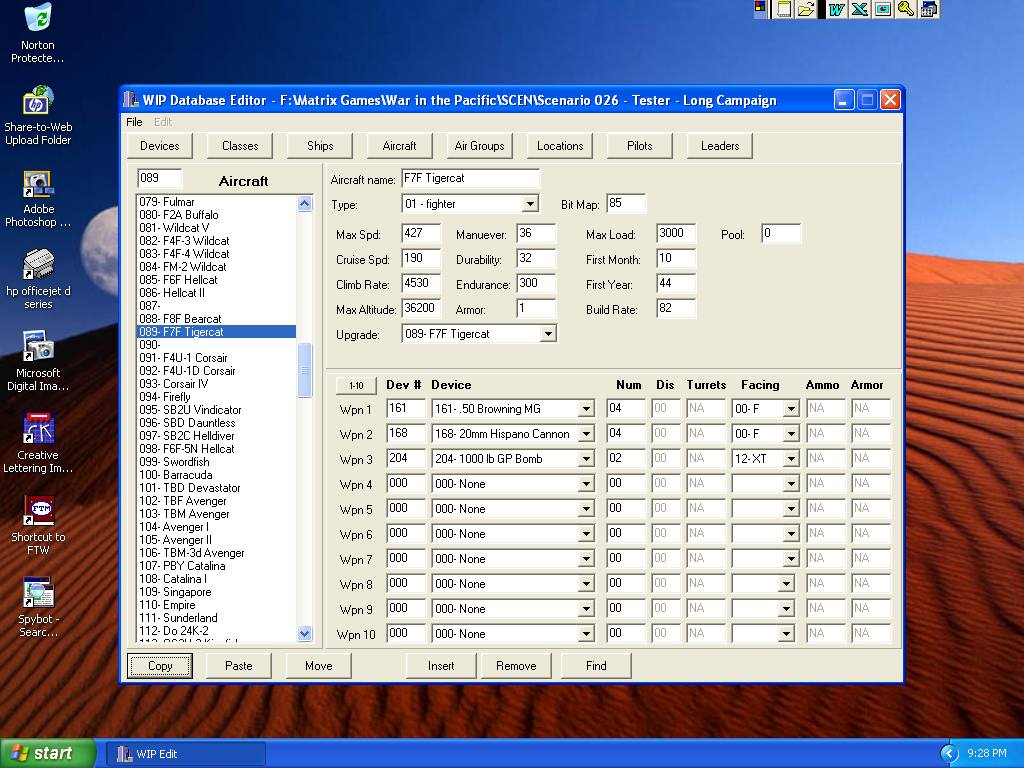Viewport: 1024px width, 768px height.
Task: Click the Copy button
Action: pyautogui.click(x=160, y=666)
